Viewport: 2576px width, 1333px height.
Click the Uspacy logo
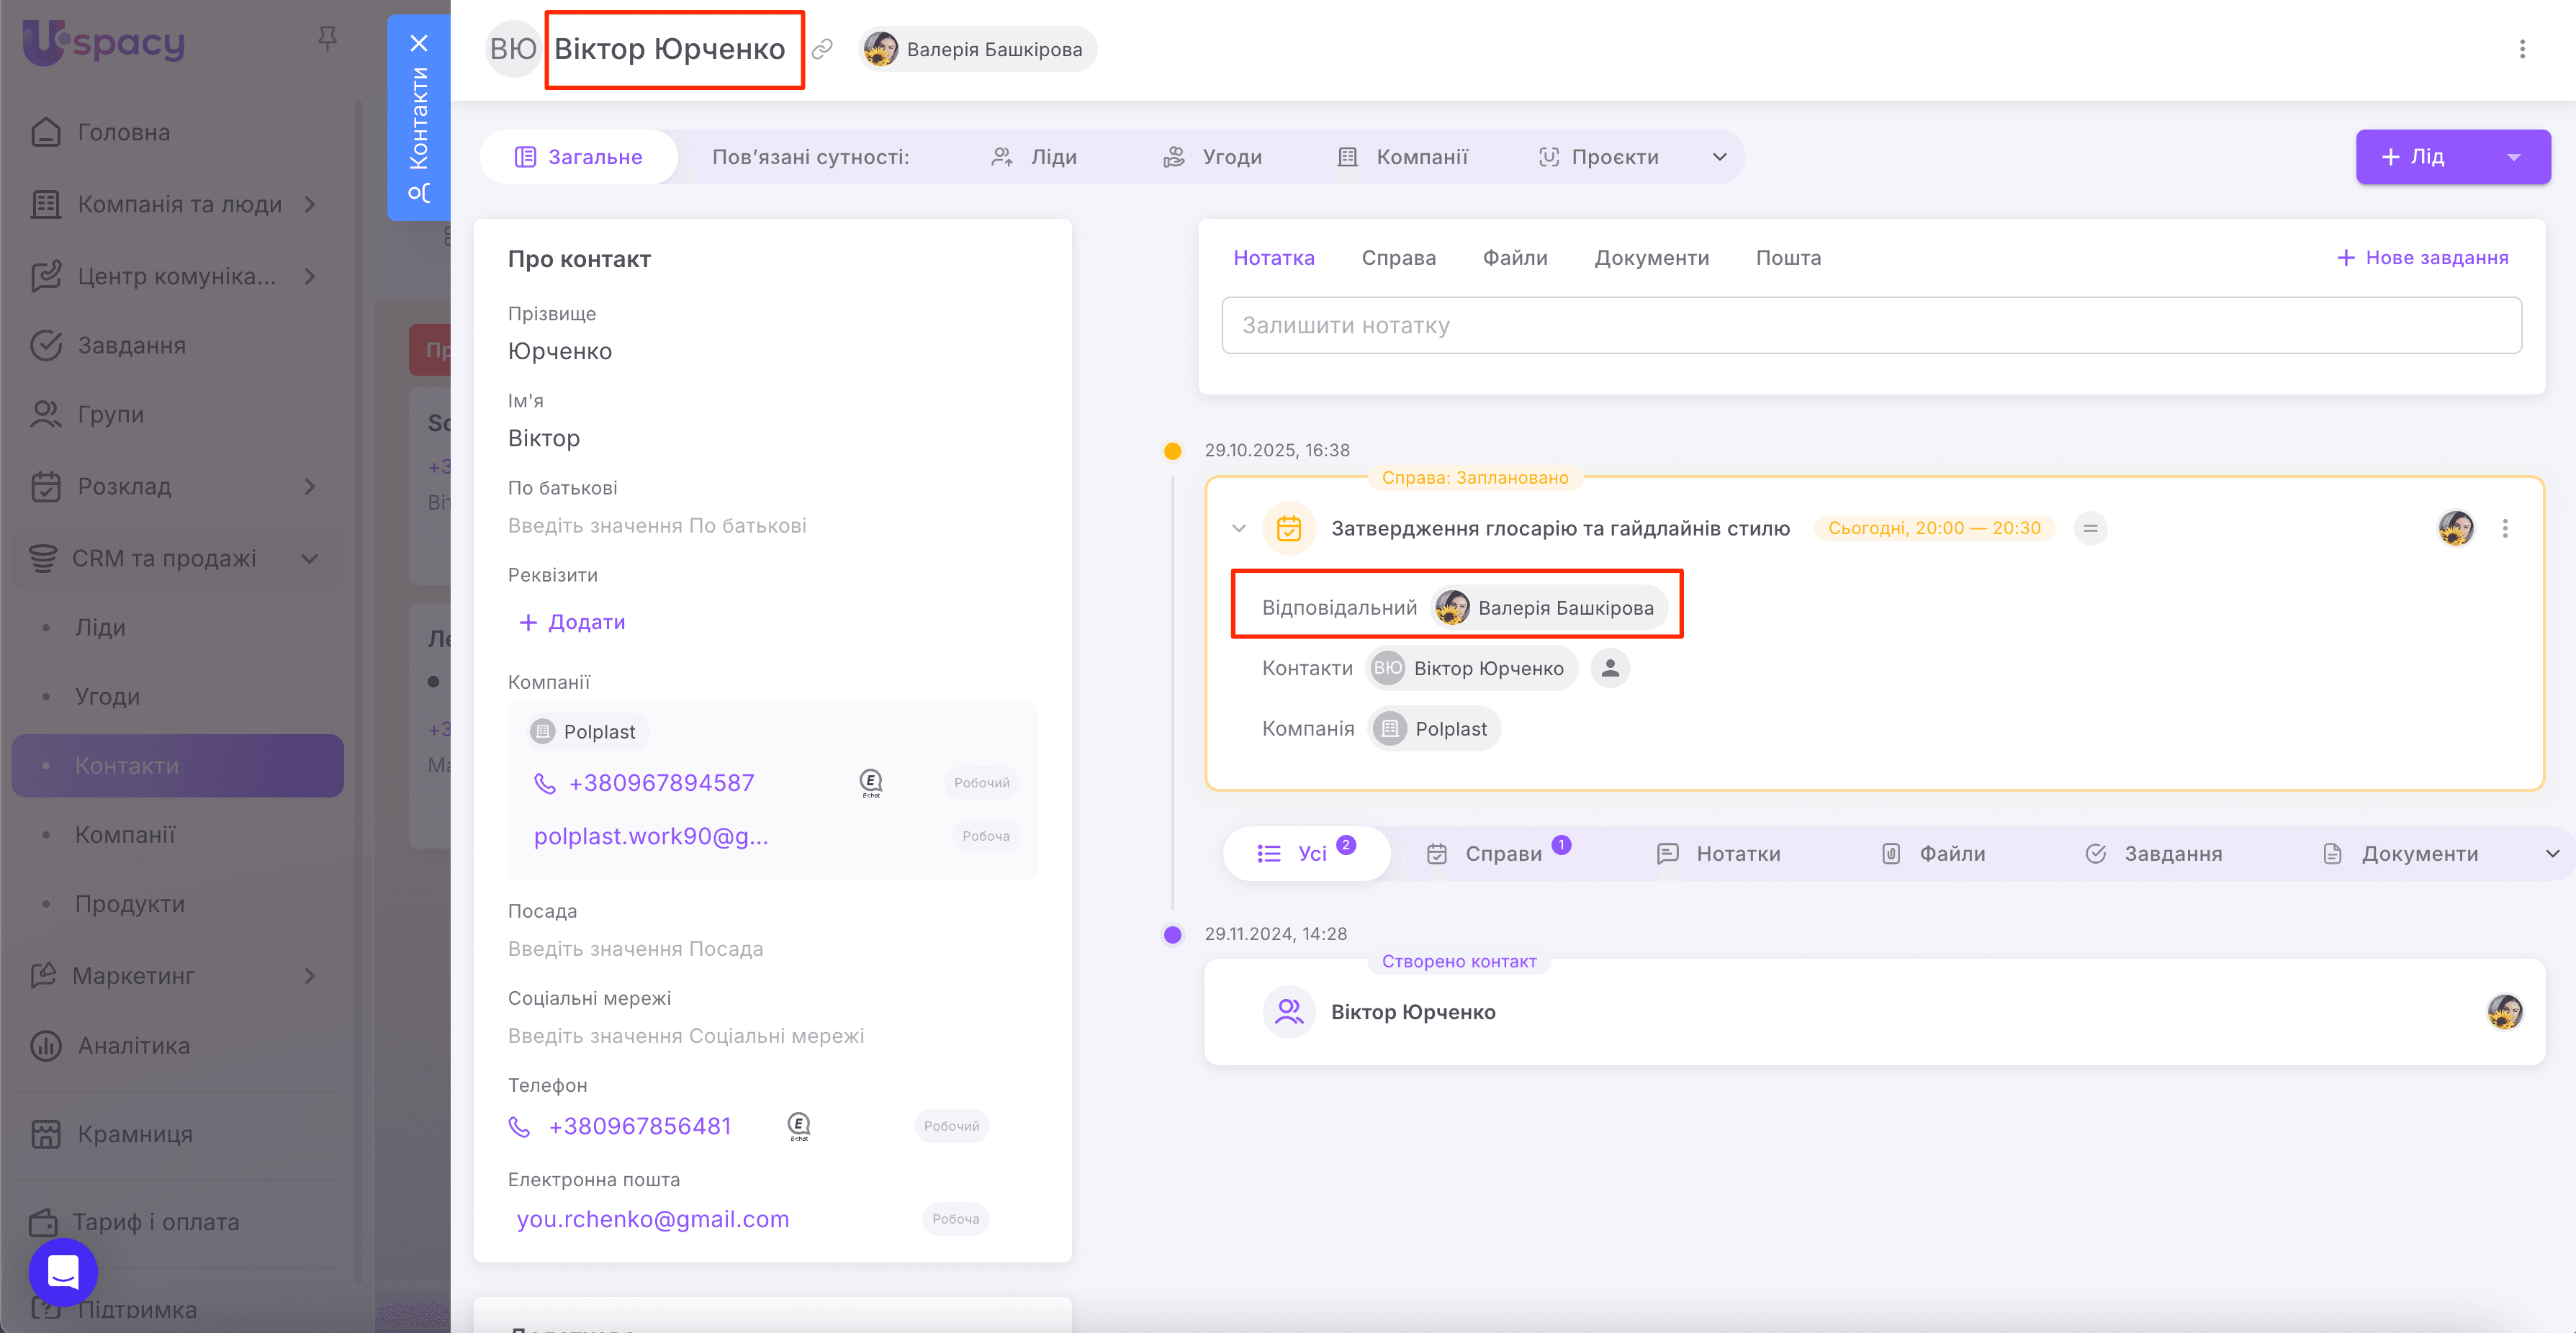pyautogui.click(x=104, y=42)
